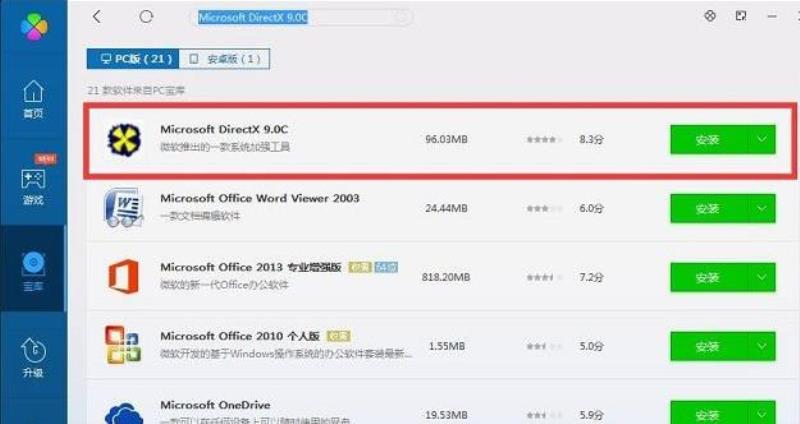Click the search box containing Microsoft DirectX 9.0C
Screen dimensions: 800x424
[x=301, y=17]
